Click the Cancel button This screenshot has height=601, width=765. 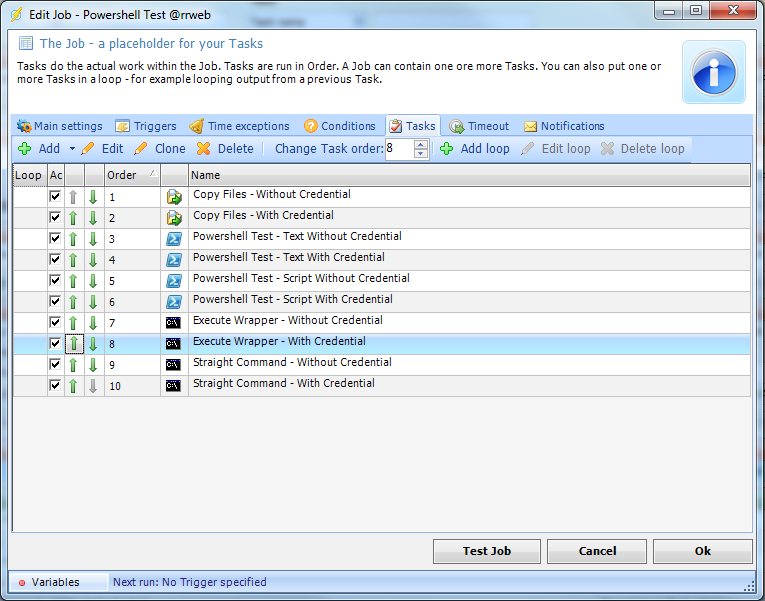[x=597, y=551]
